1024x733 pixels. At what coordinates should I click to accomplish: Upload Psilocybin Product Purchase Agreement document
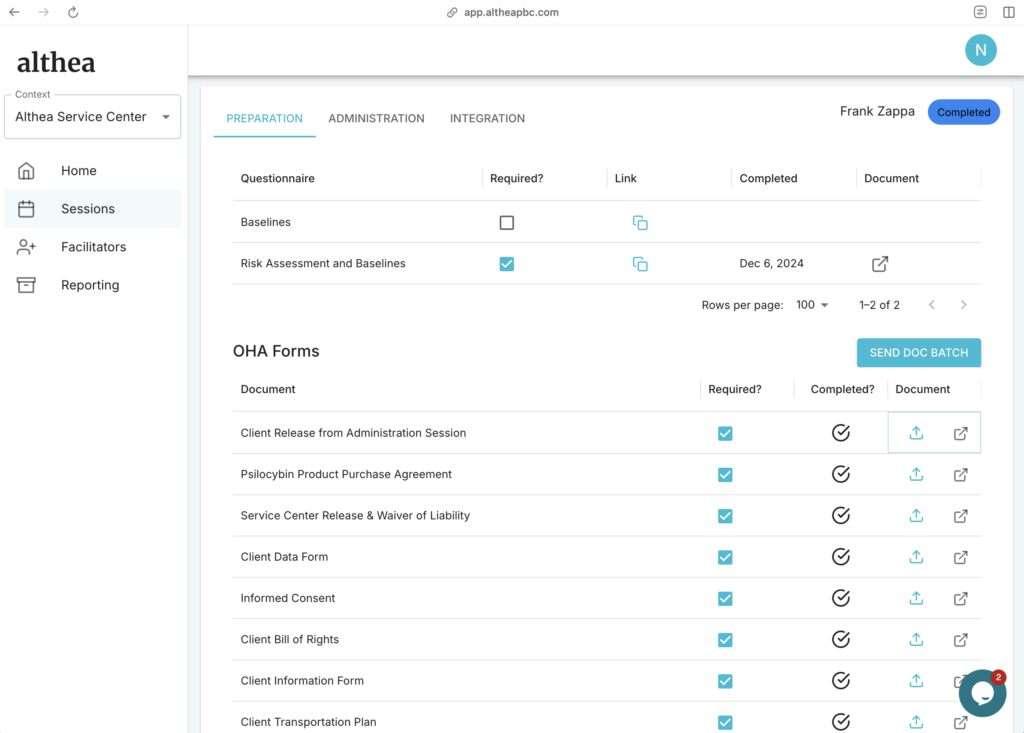click(x=916, y=474)
